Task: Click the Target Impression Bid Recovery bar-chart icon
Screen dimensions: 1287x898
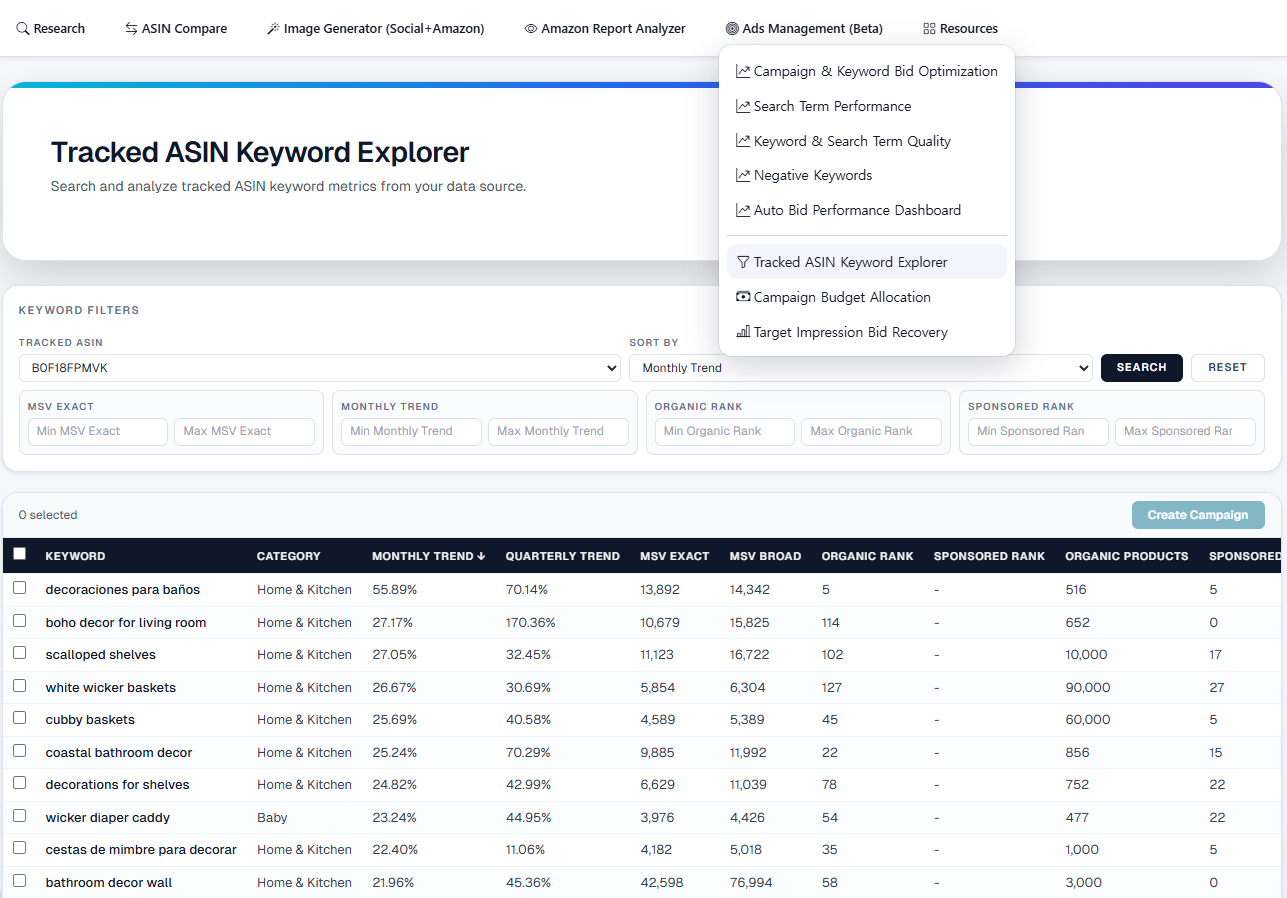Action: (743, 332)
